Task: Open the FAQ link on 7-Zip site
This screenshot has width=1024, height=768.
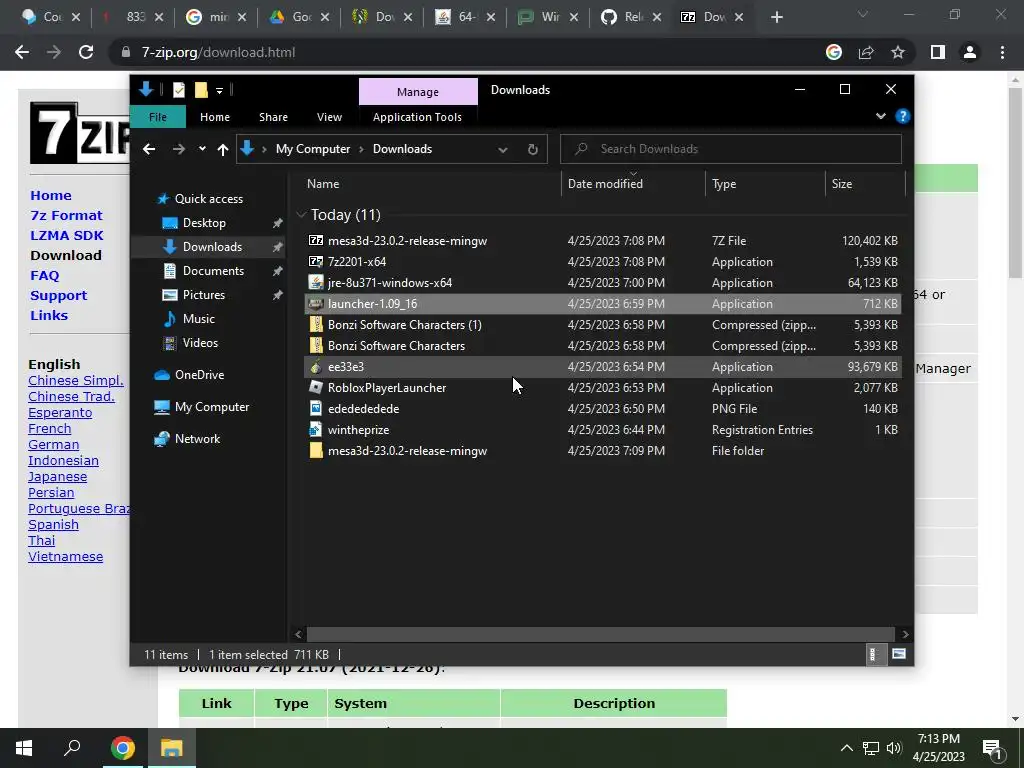Action: coord(44,276)
